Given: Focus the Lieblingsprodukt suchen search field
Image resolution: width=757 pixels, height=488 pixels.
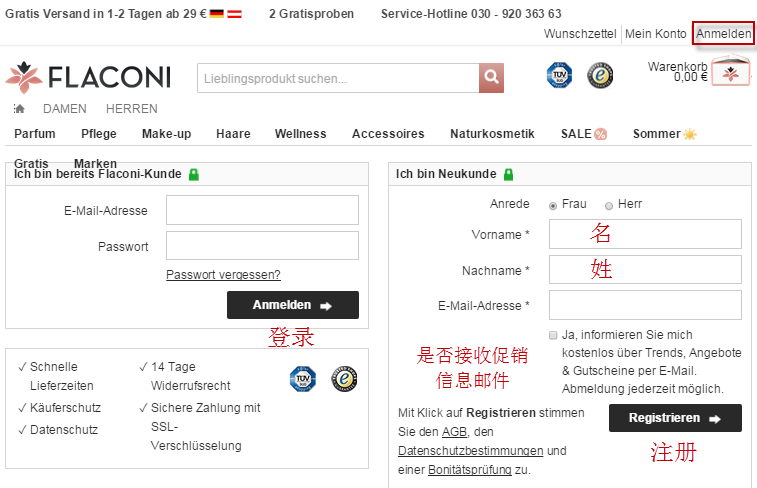Looking at the screenshot, I should point(338,78).
